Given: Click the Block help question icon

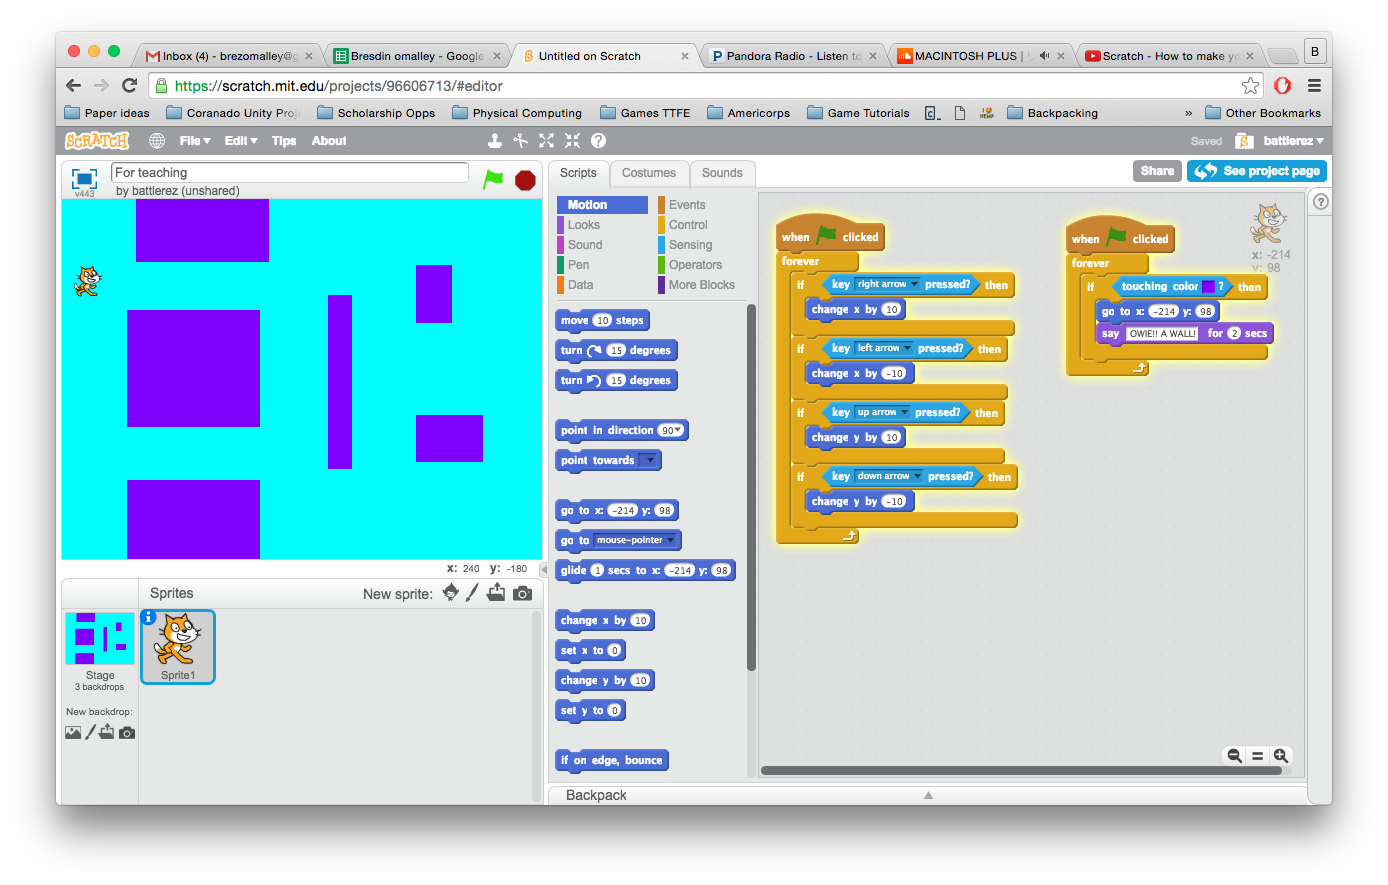Looking at the screenshot, I should [x=598, y=141].
